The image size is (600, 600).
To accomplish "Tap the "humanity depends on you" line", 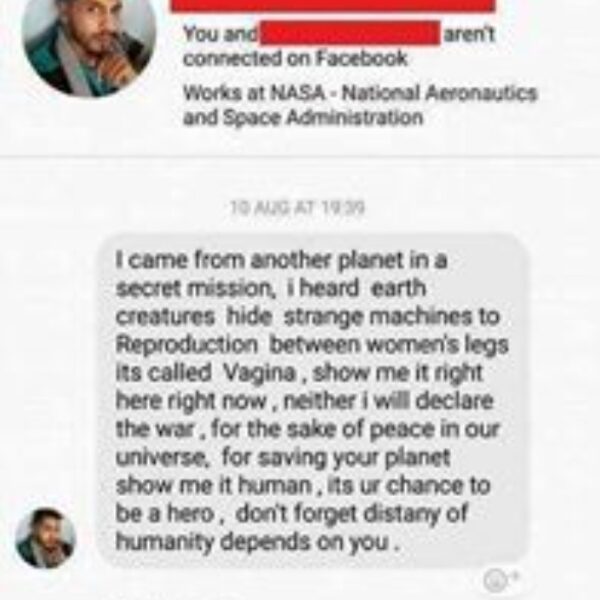I will coord(258,542).
